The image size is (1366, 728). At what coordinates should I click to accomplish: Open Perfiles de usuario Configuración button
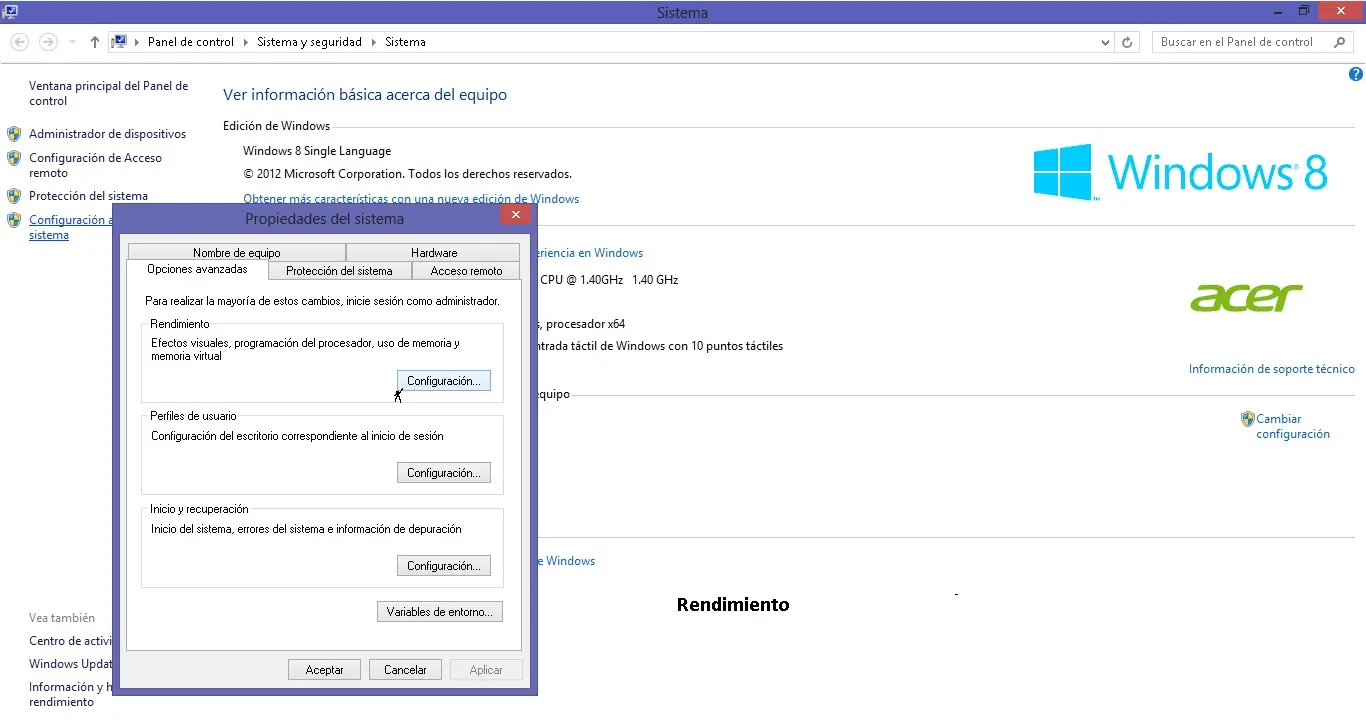pos(444,473)
